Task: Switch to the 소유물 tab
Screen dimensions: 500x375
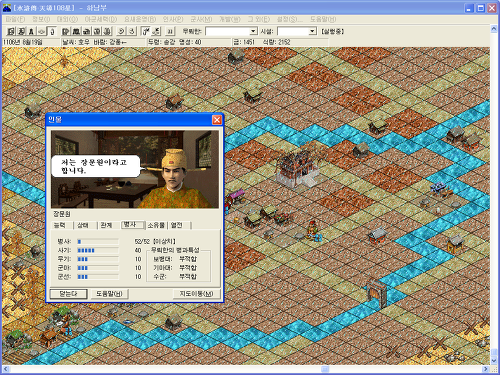Action: point(156,225)
